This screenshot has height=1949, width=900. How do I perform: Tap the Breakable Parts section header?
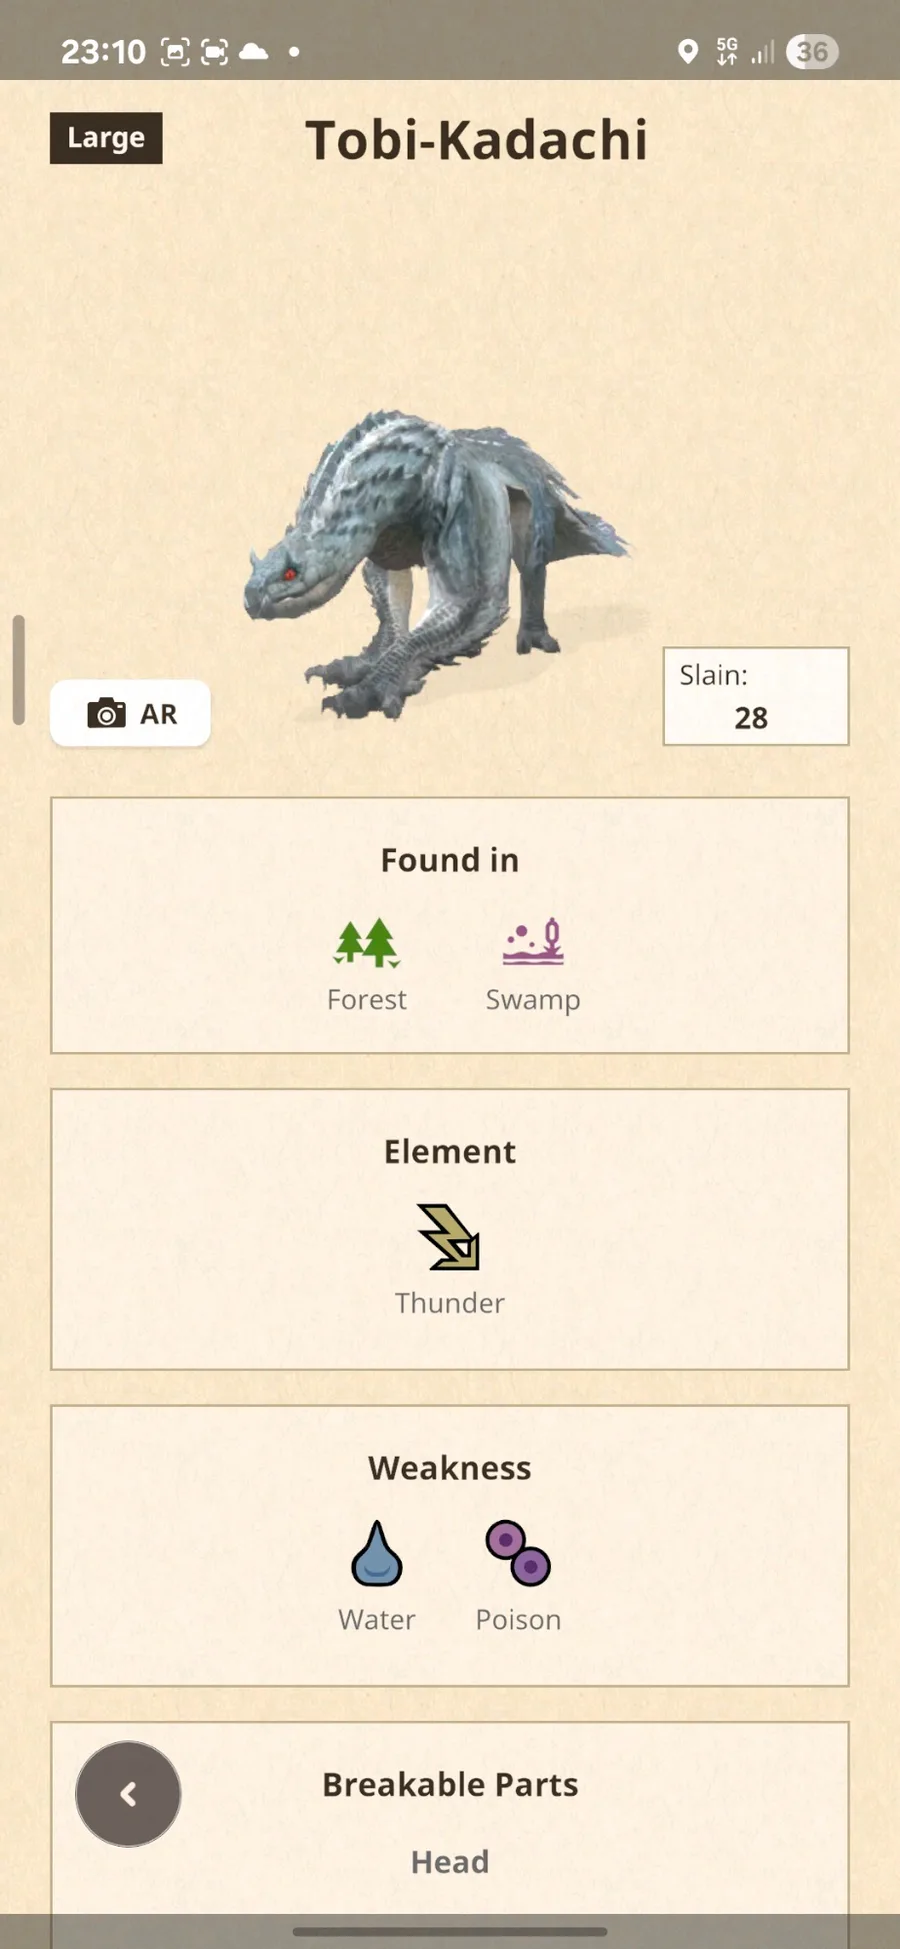click(450, 1784)
